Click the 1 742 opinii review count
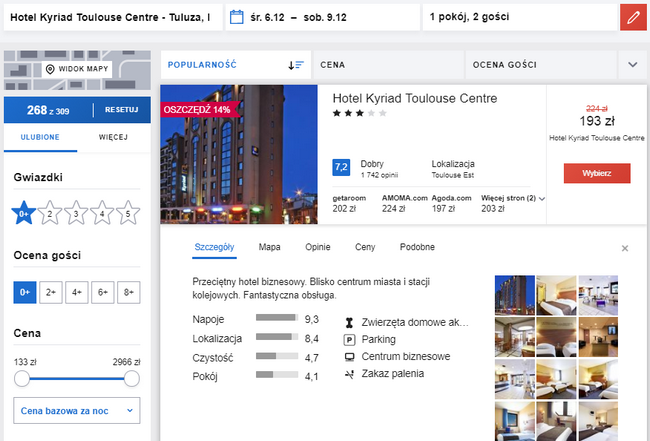Viewport: 650px width, 441px height. pos(379,175)
